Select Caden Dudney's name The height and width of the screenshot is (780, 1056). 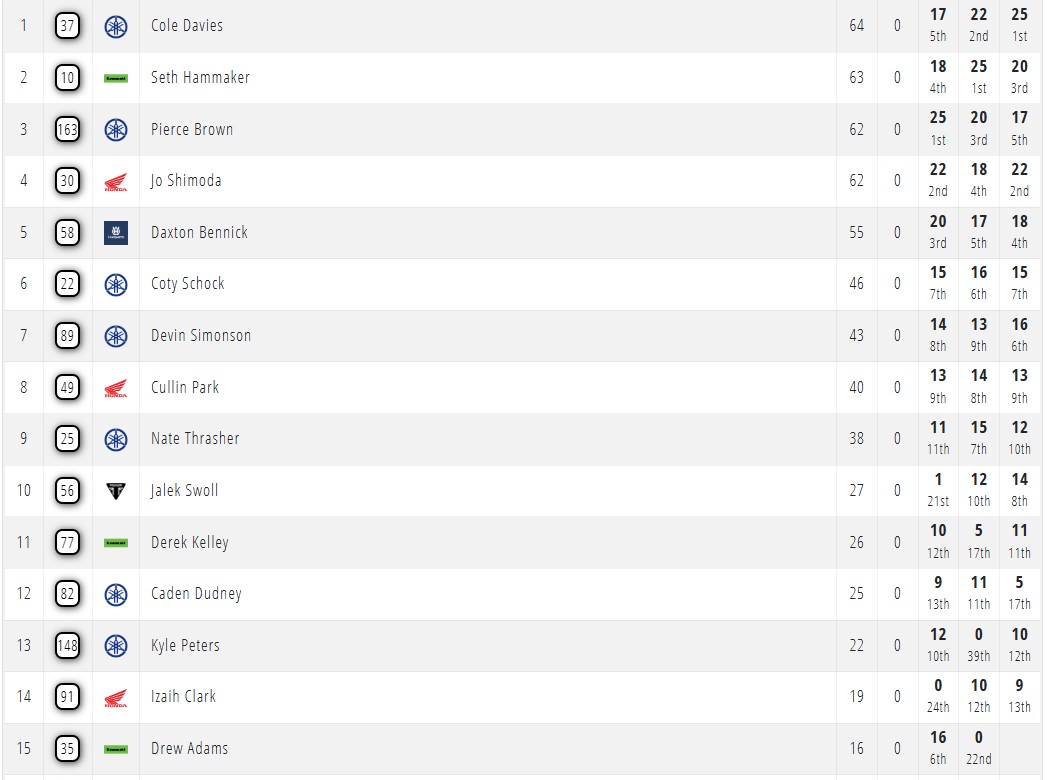click(196, 594)
